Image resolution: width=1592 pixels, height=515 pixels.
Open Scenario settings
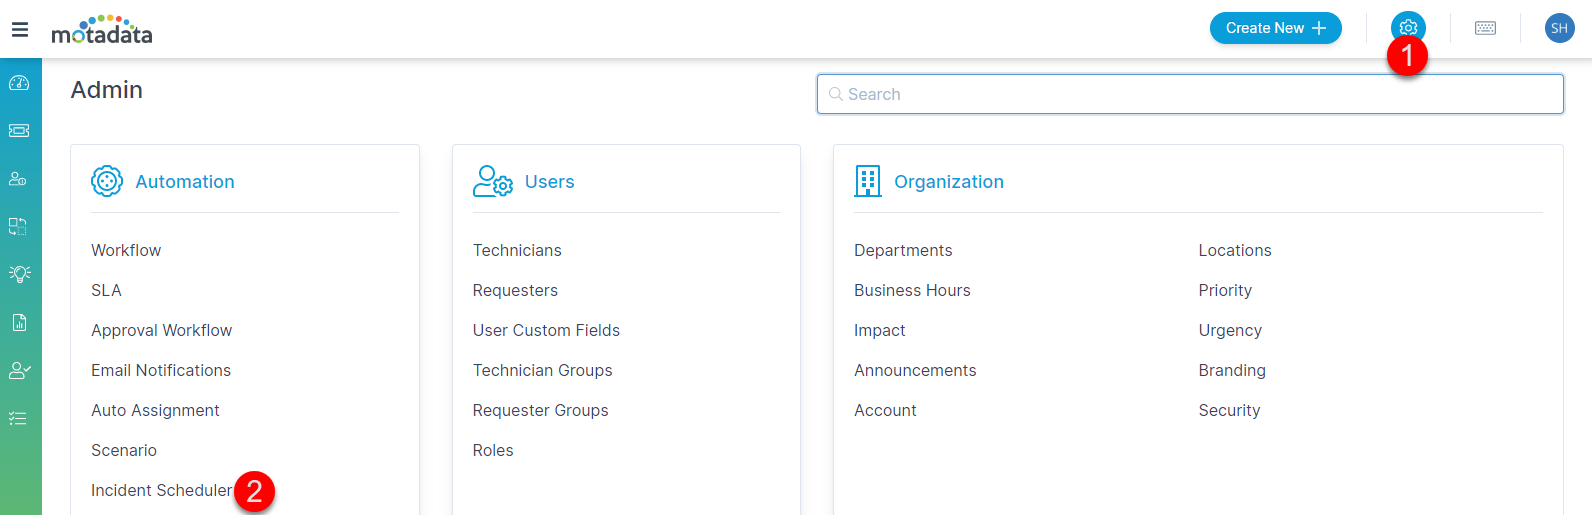click(124, 450)
